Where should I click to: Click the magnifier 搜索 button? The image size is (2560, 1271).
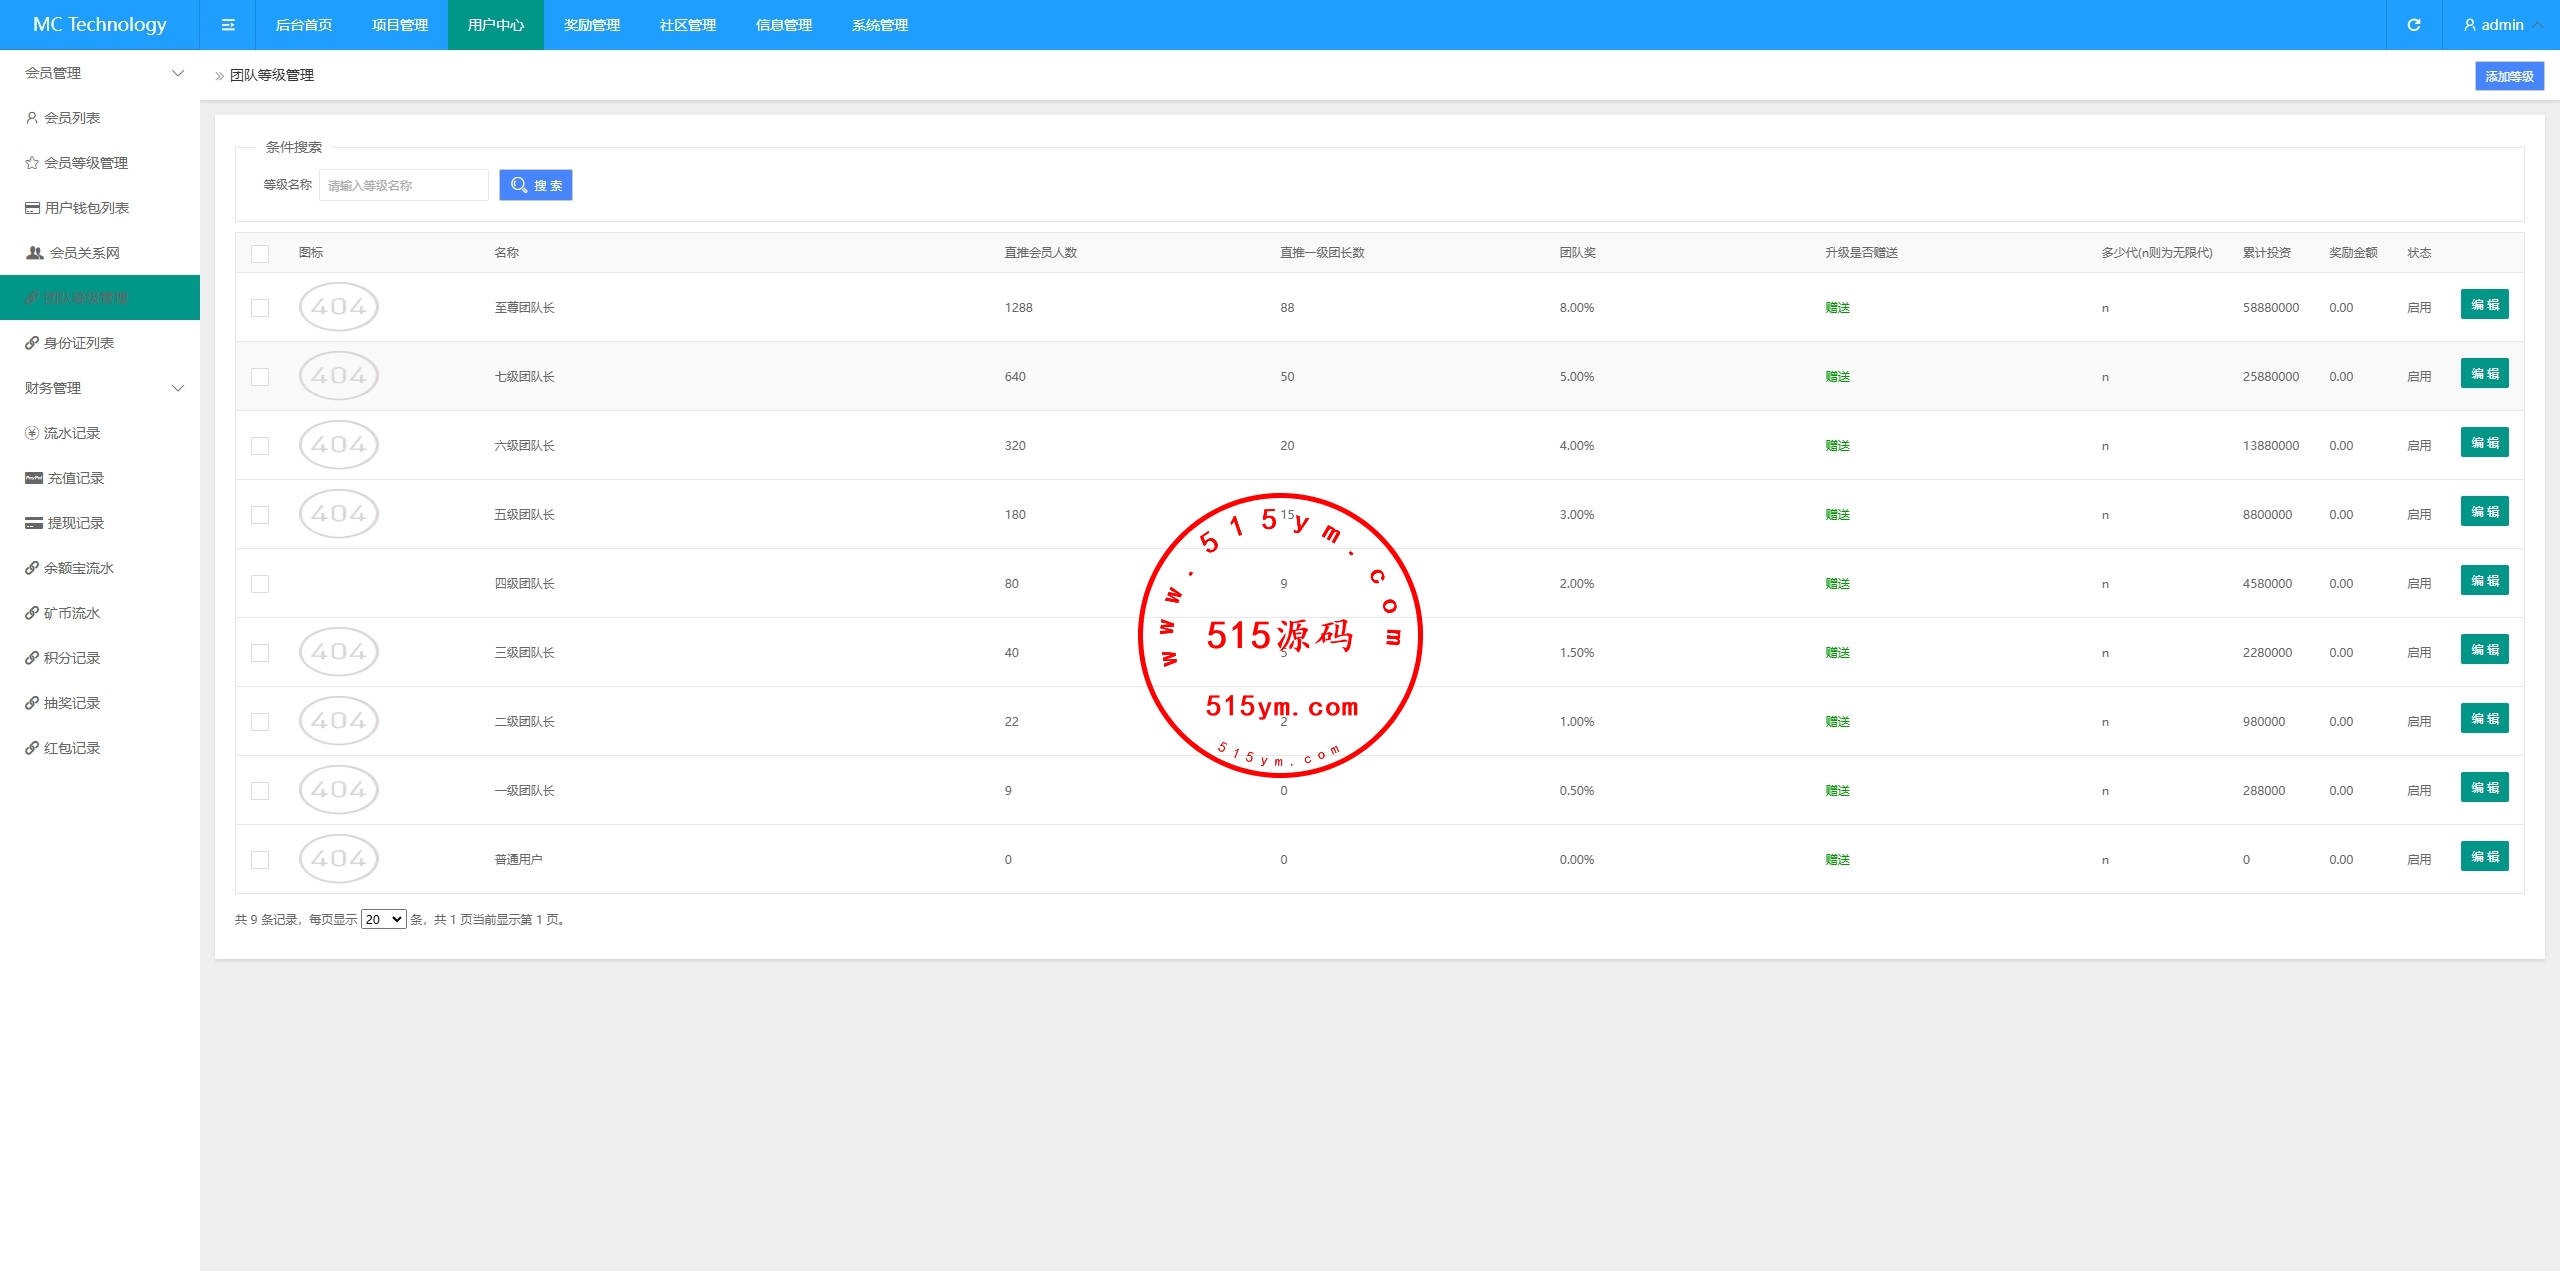point(536,185)
